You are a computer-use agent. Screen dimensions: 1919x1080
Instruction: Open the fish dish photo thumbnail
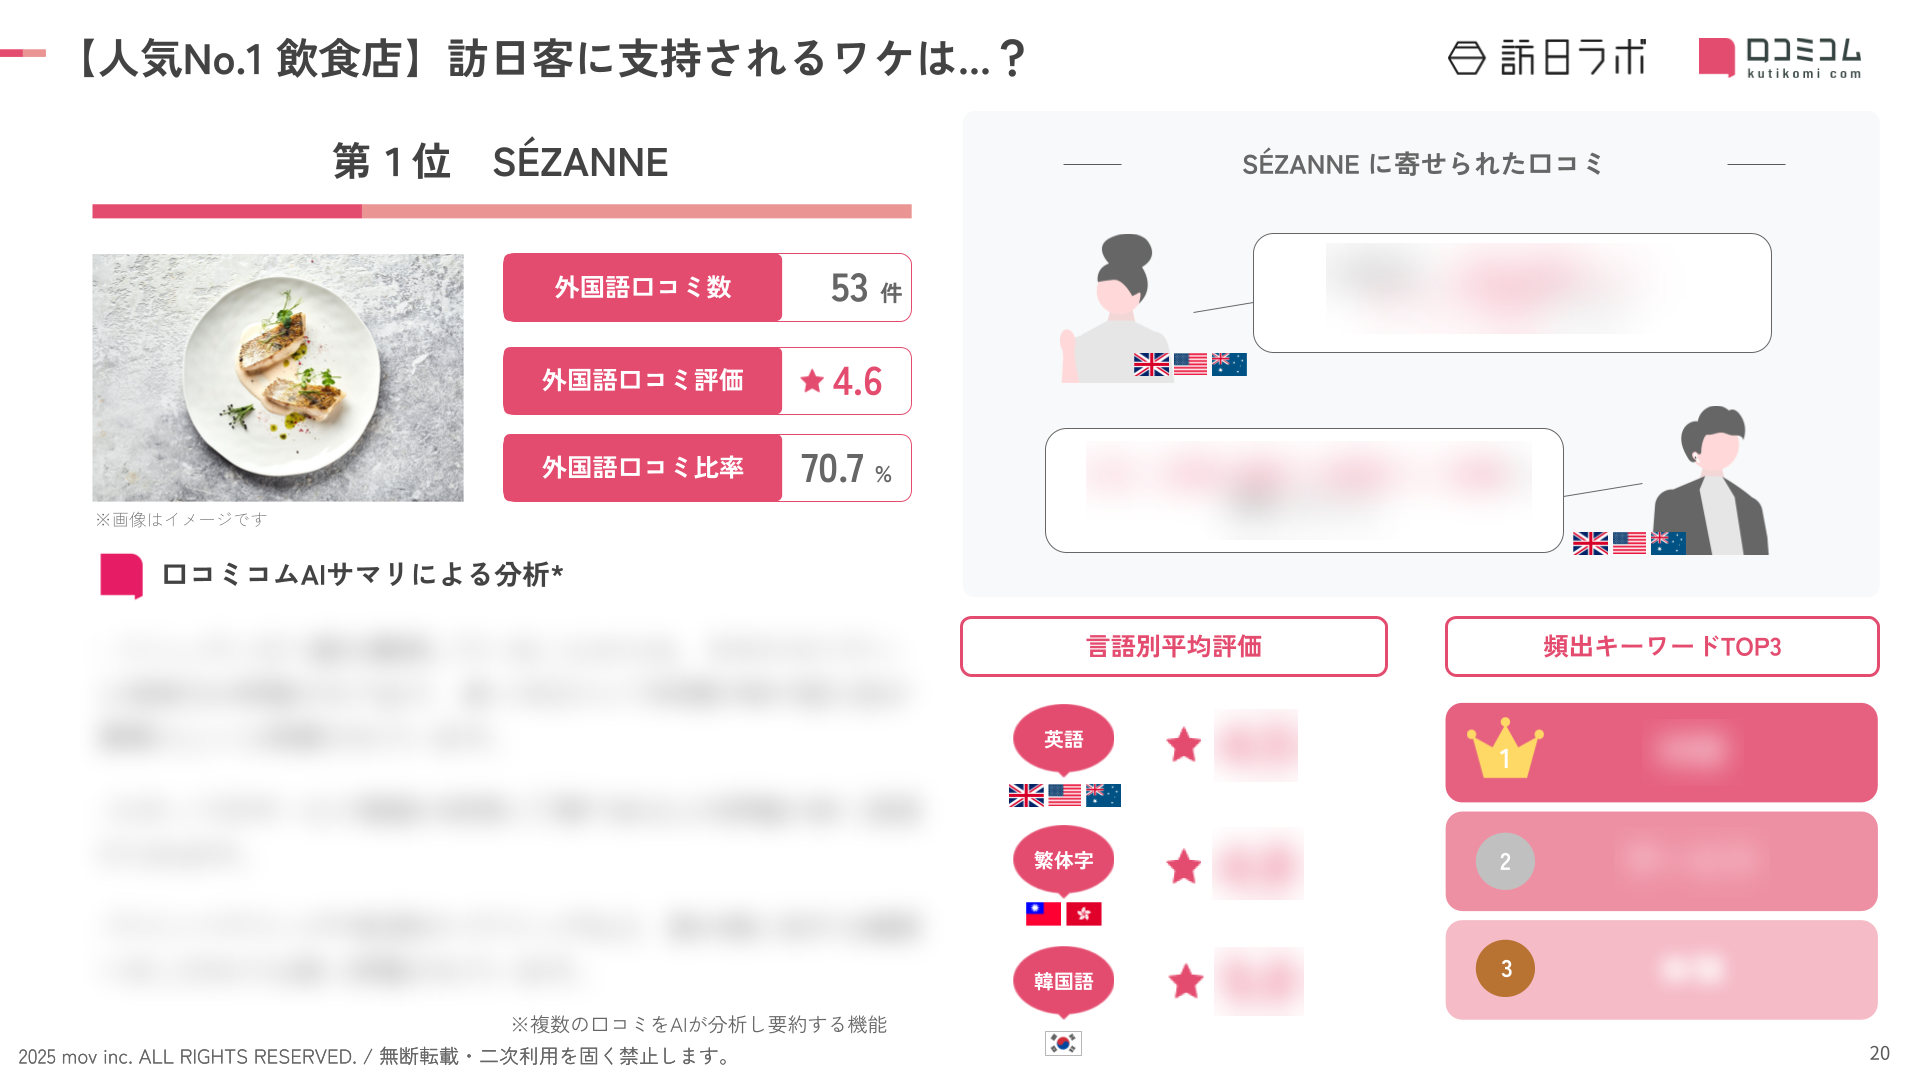278,377
